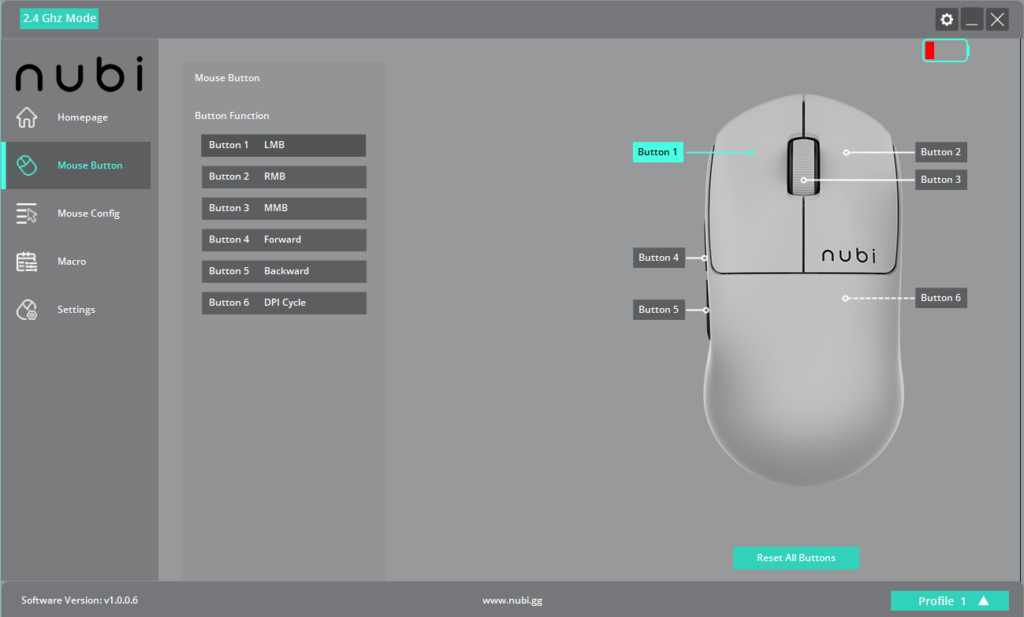Image resolution: width=1024 pixels, height=617 pixels.
Task: Open Button 4 Forward function row
Action: coord(283,240)
